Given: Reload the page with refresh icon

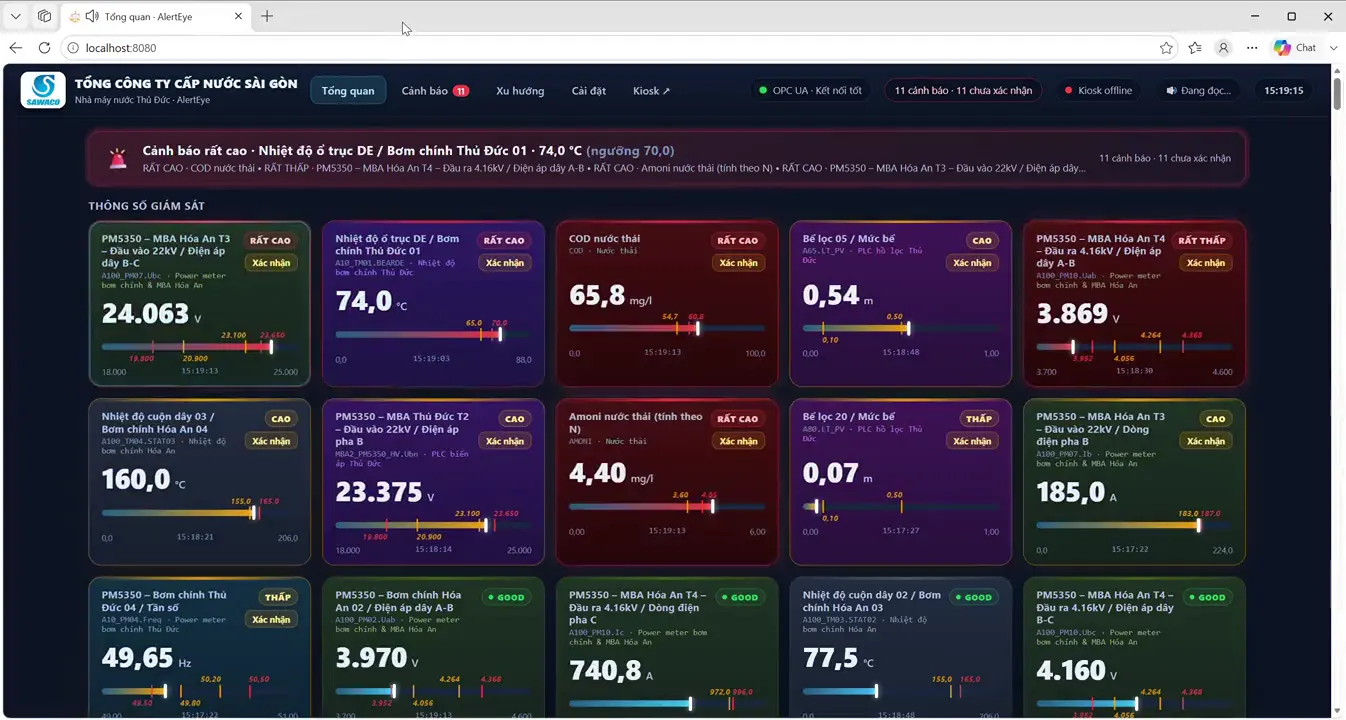Looking at the screenshot, I should coord(44,48).
